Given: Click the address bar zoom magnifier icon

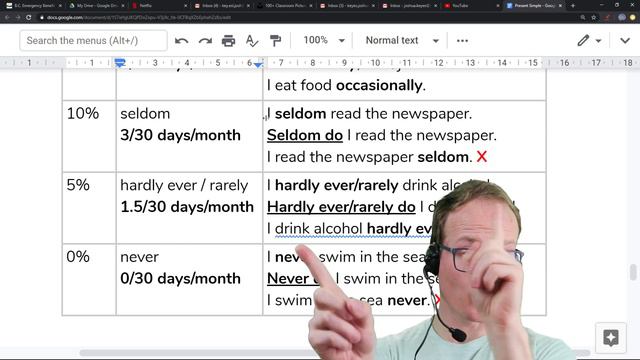Looking at the screenshot, I should pos(583,18).
